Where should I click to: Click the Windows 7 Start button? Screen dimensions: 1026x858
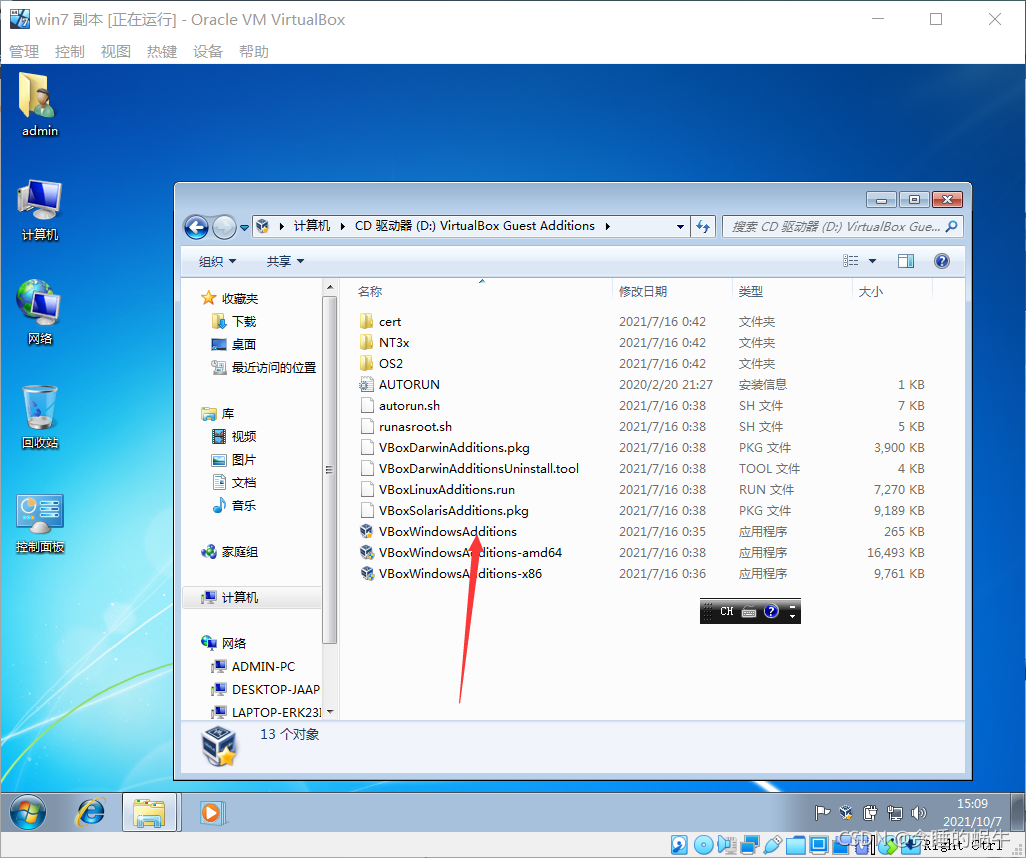coord(27,813)
